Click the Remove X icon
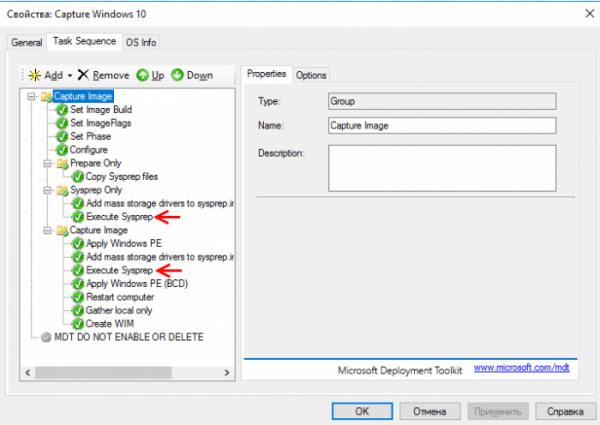The image size is (600, 425). coord(83,75)
